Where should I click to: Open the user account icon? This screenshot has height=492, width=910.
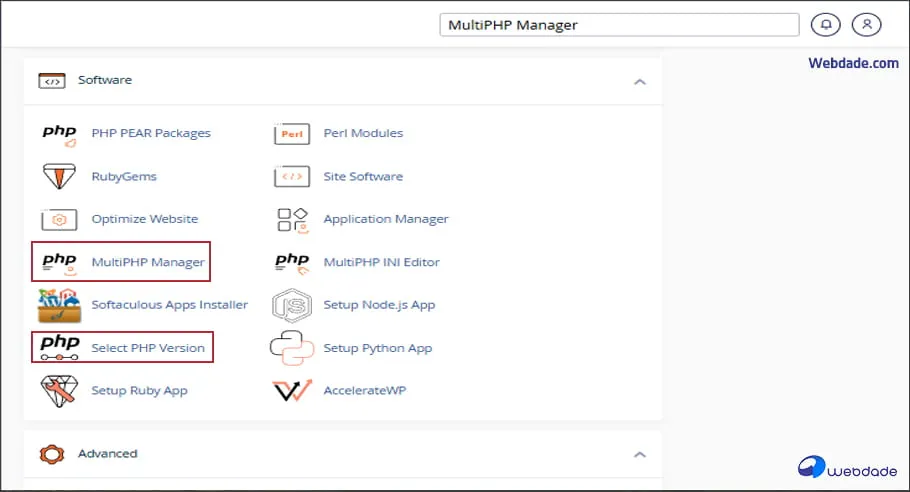coord(867,25)
